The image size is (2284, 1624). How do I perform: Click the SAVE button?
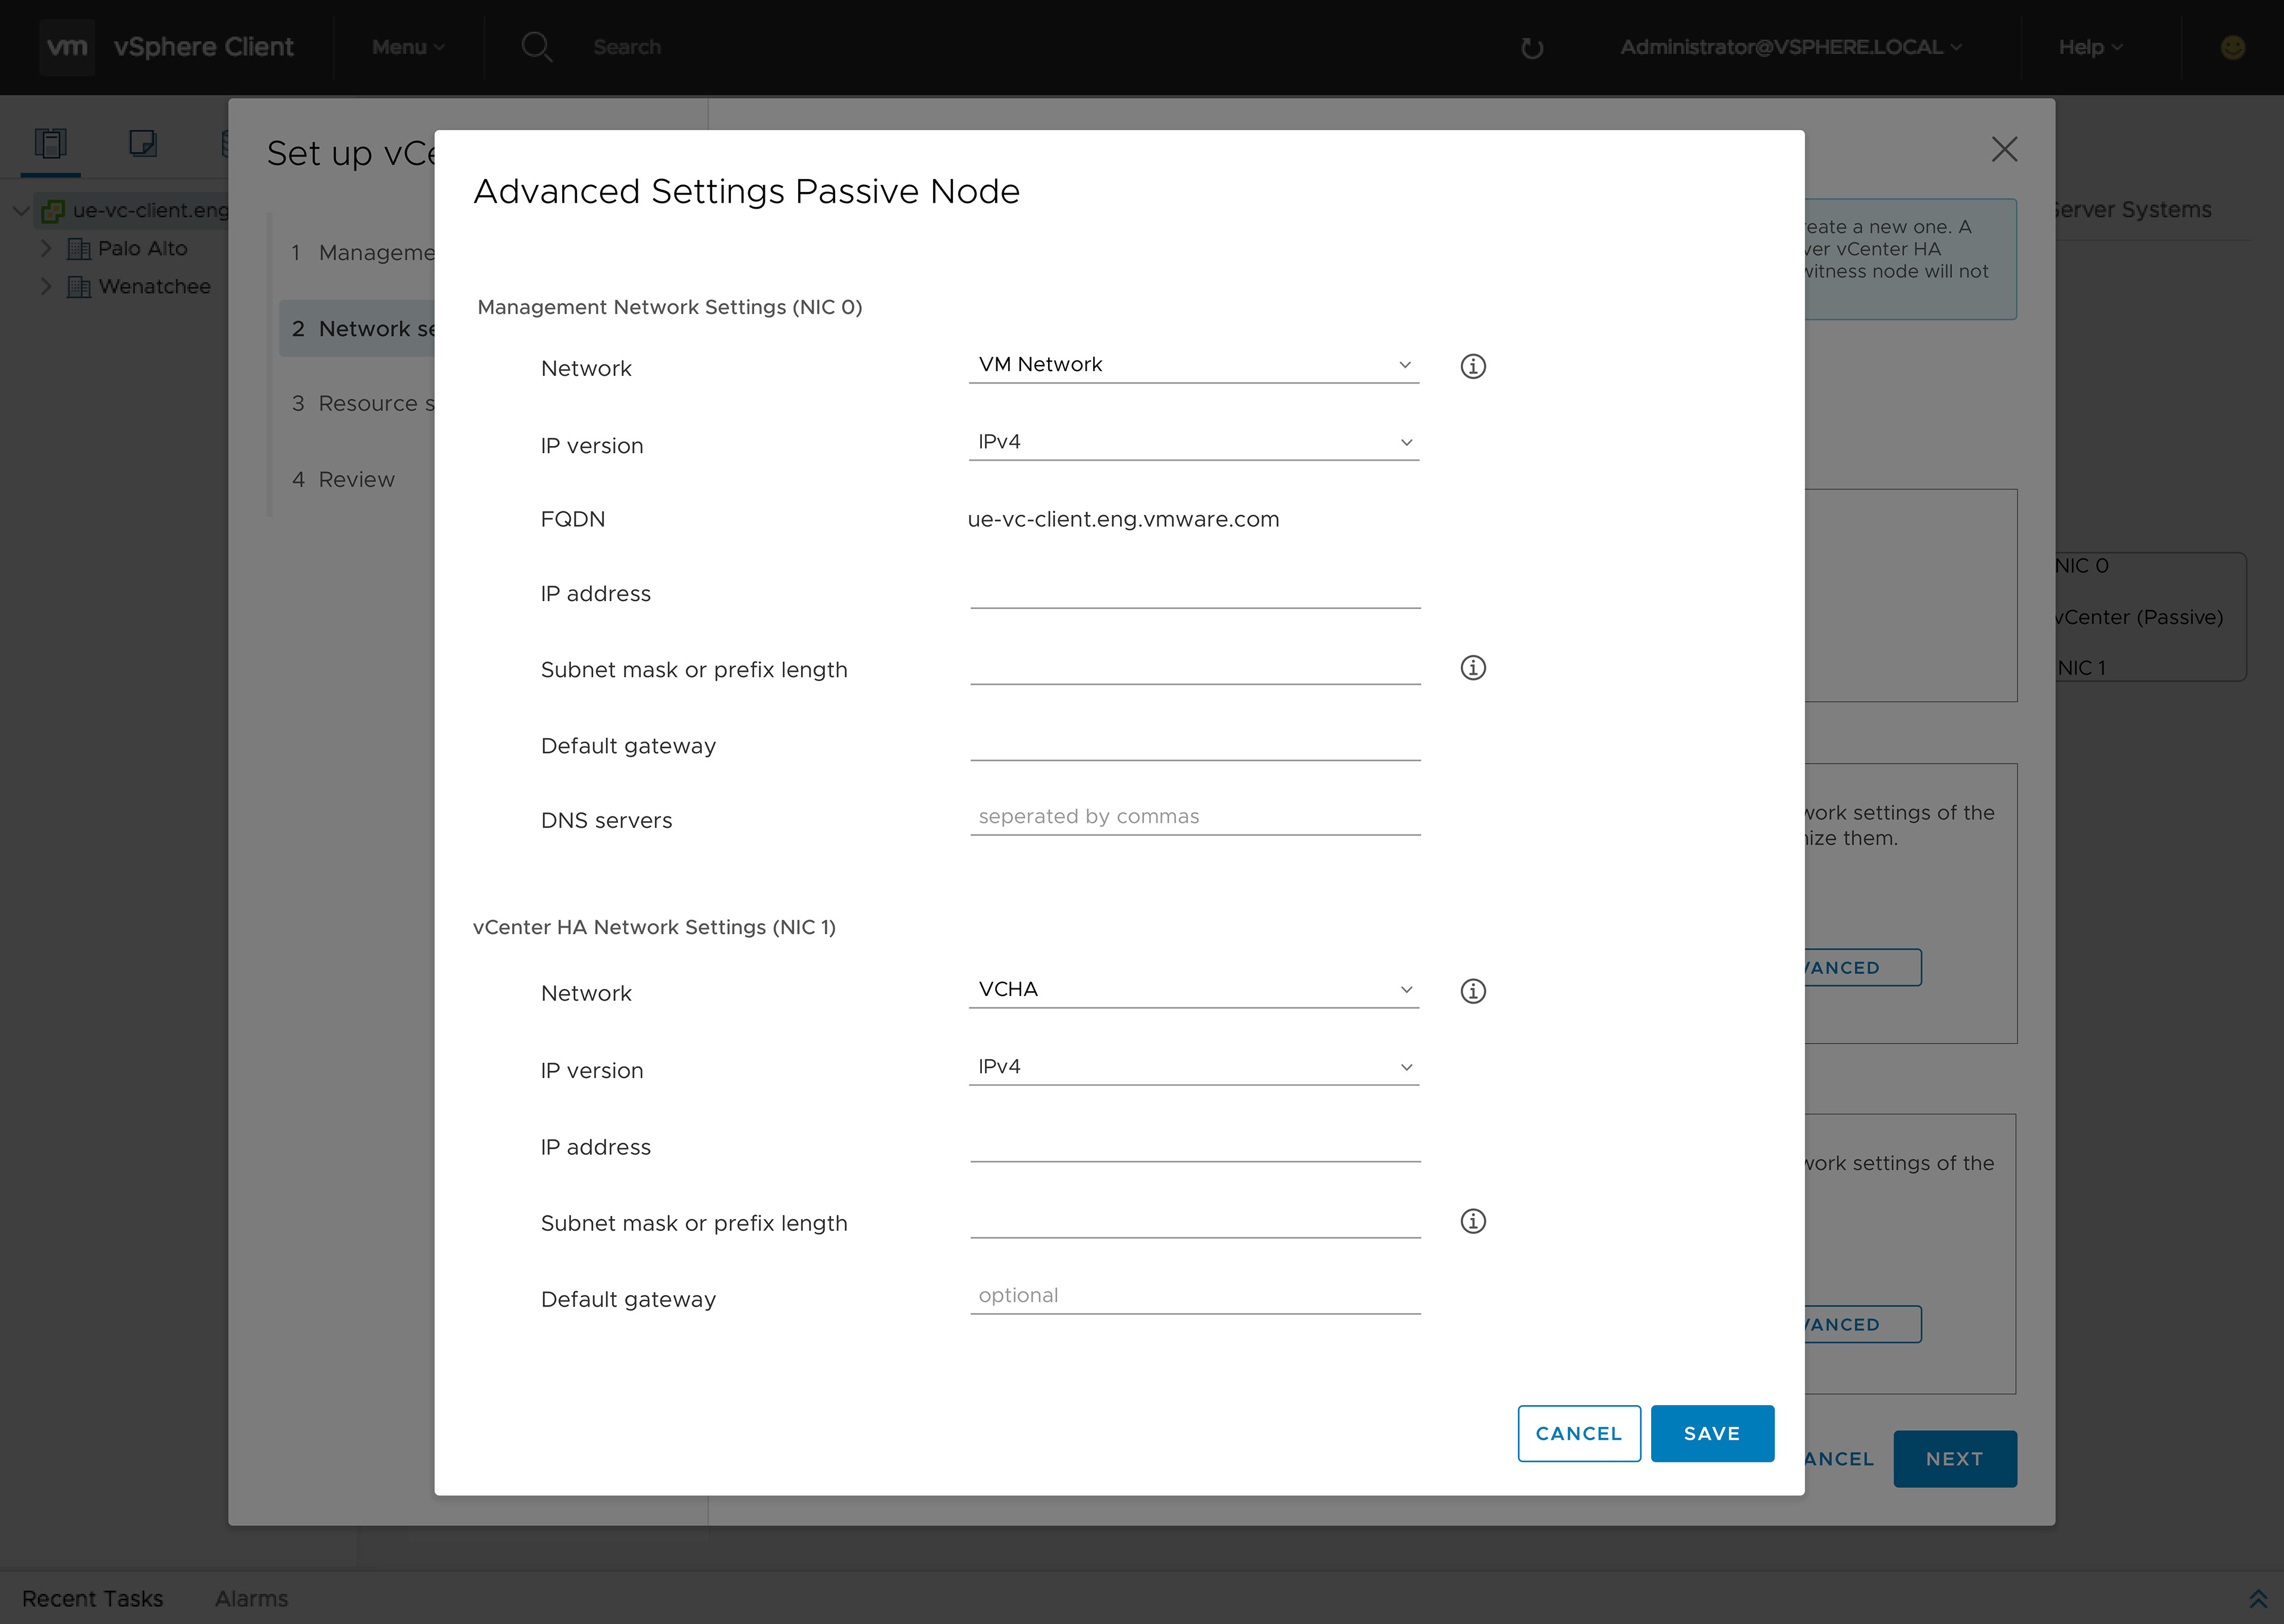tap(1712, 1433)
